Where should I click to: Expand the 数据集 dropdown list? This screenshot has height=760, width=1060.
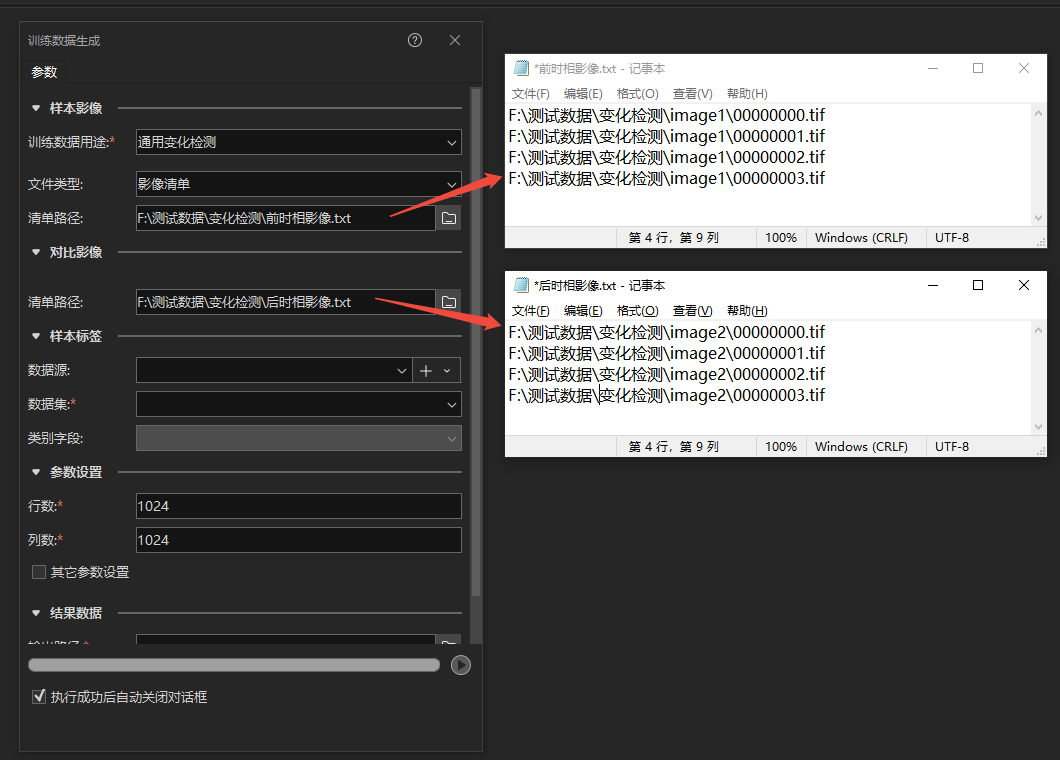(299, 404)
